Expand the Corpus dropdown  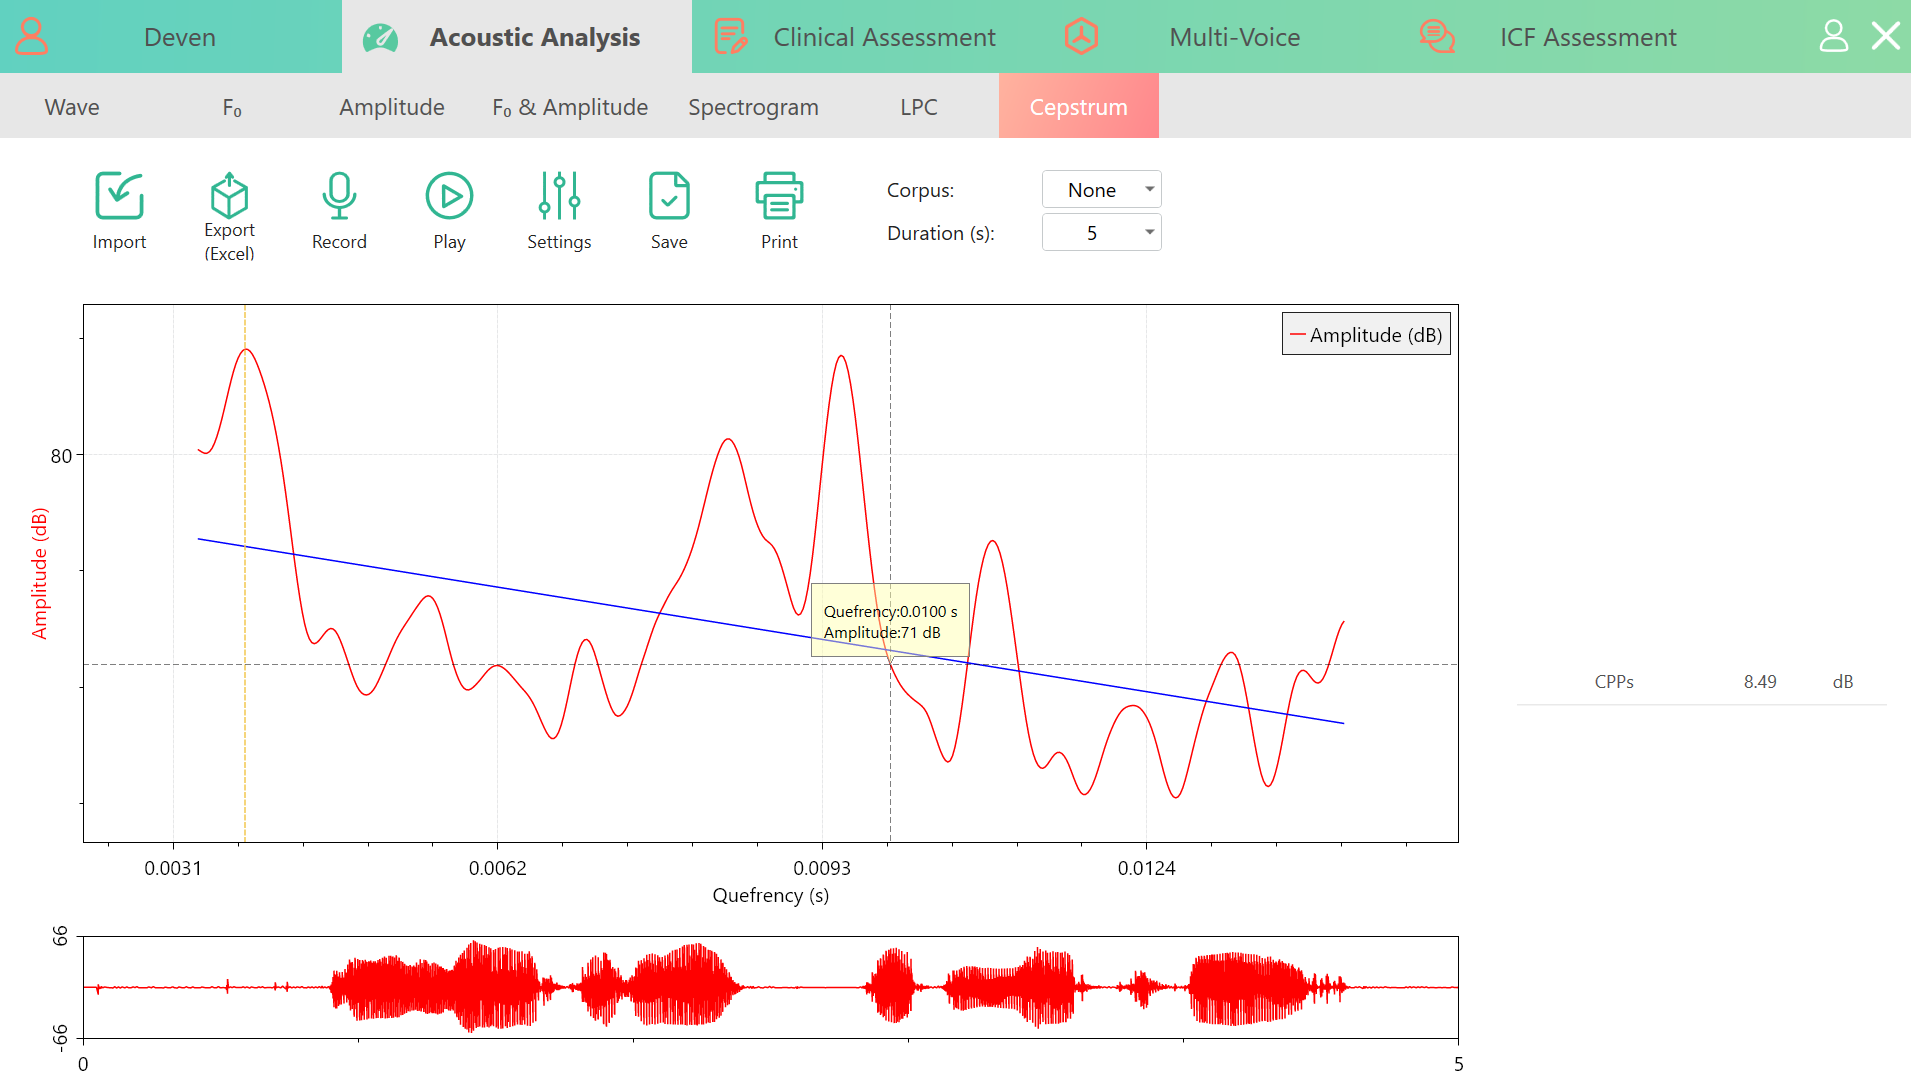[x=1101, y=189]
